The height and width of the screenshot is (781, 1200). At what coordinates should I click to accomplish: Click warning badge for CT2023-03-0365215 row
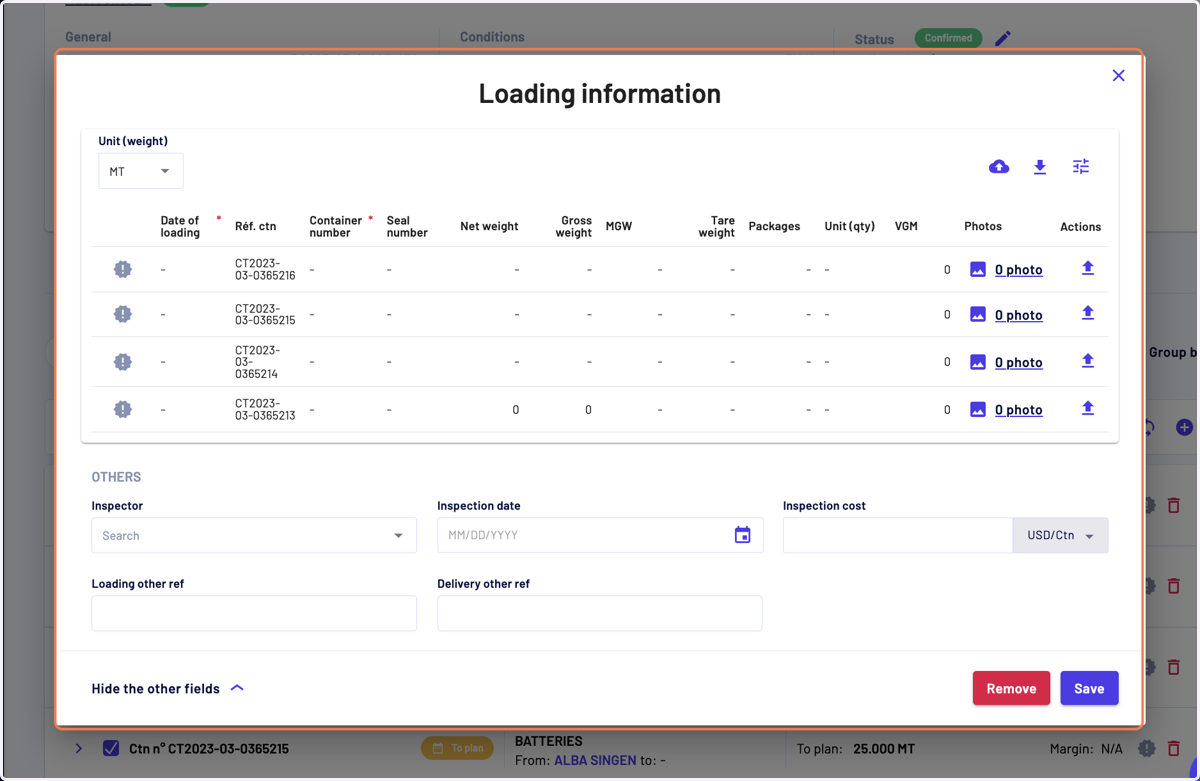point(123,314)
